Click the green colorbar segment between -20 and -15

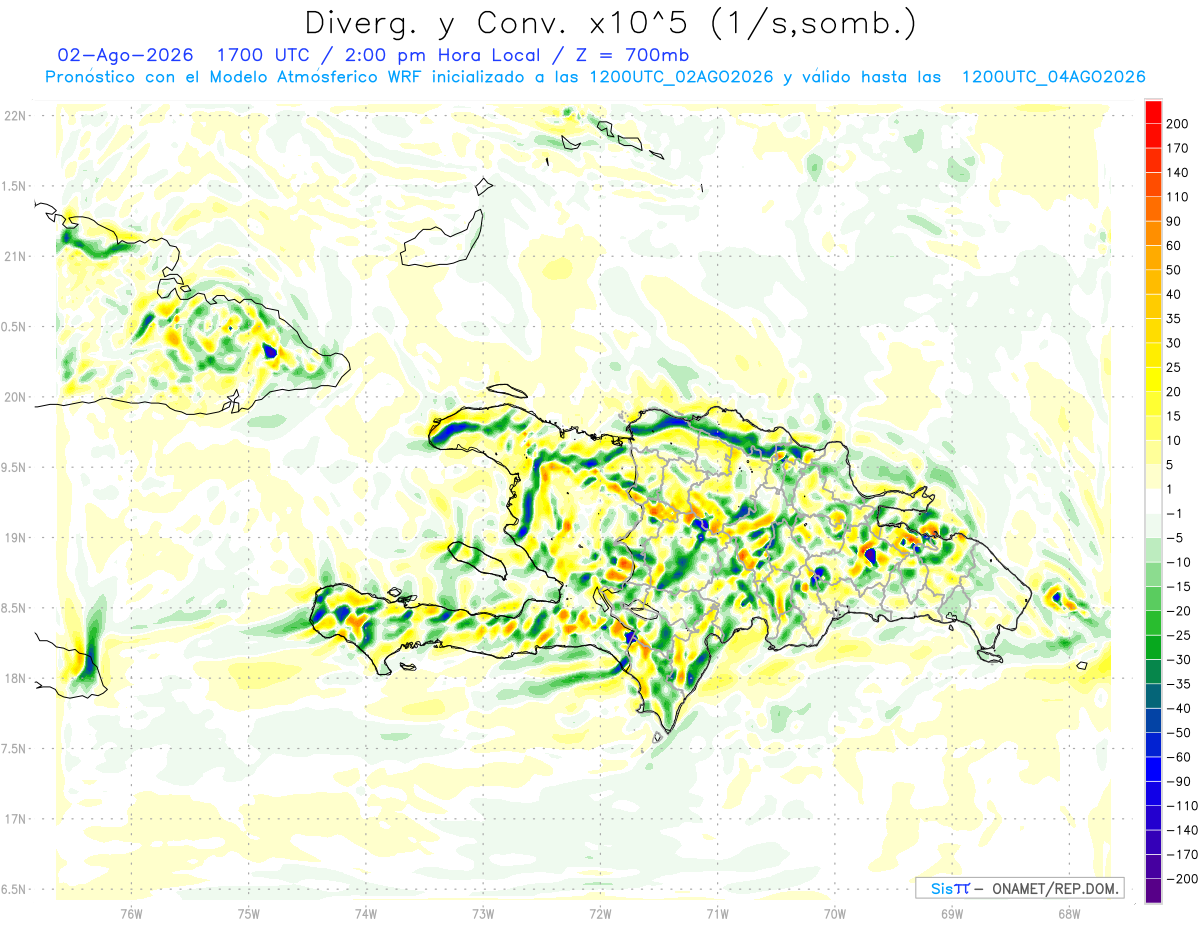point(1153,598)
